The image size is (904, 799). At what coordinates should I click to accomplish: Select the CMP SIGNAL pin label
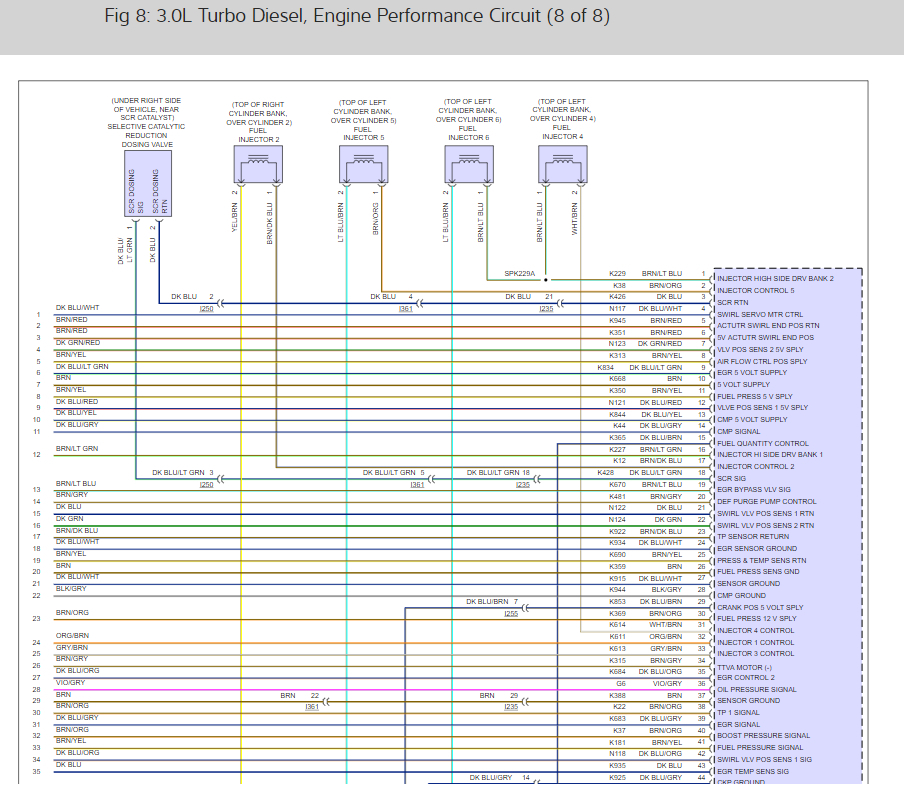tap(739, 431)
